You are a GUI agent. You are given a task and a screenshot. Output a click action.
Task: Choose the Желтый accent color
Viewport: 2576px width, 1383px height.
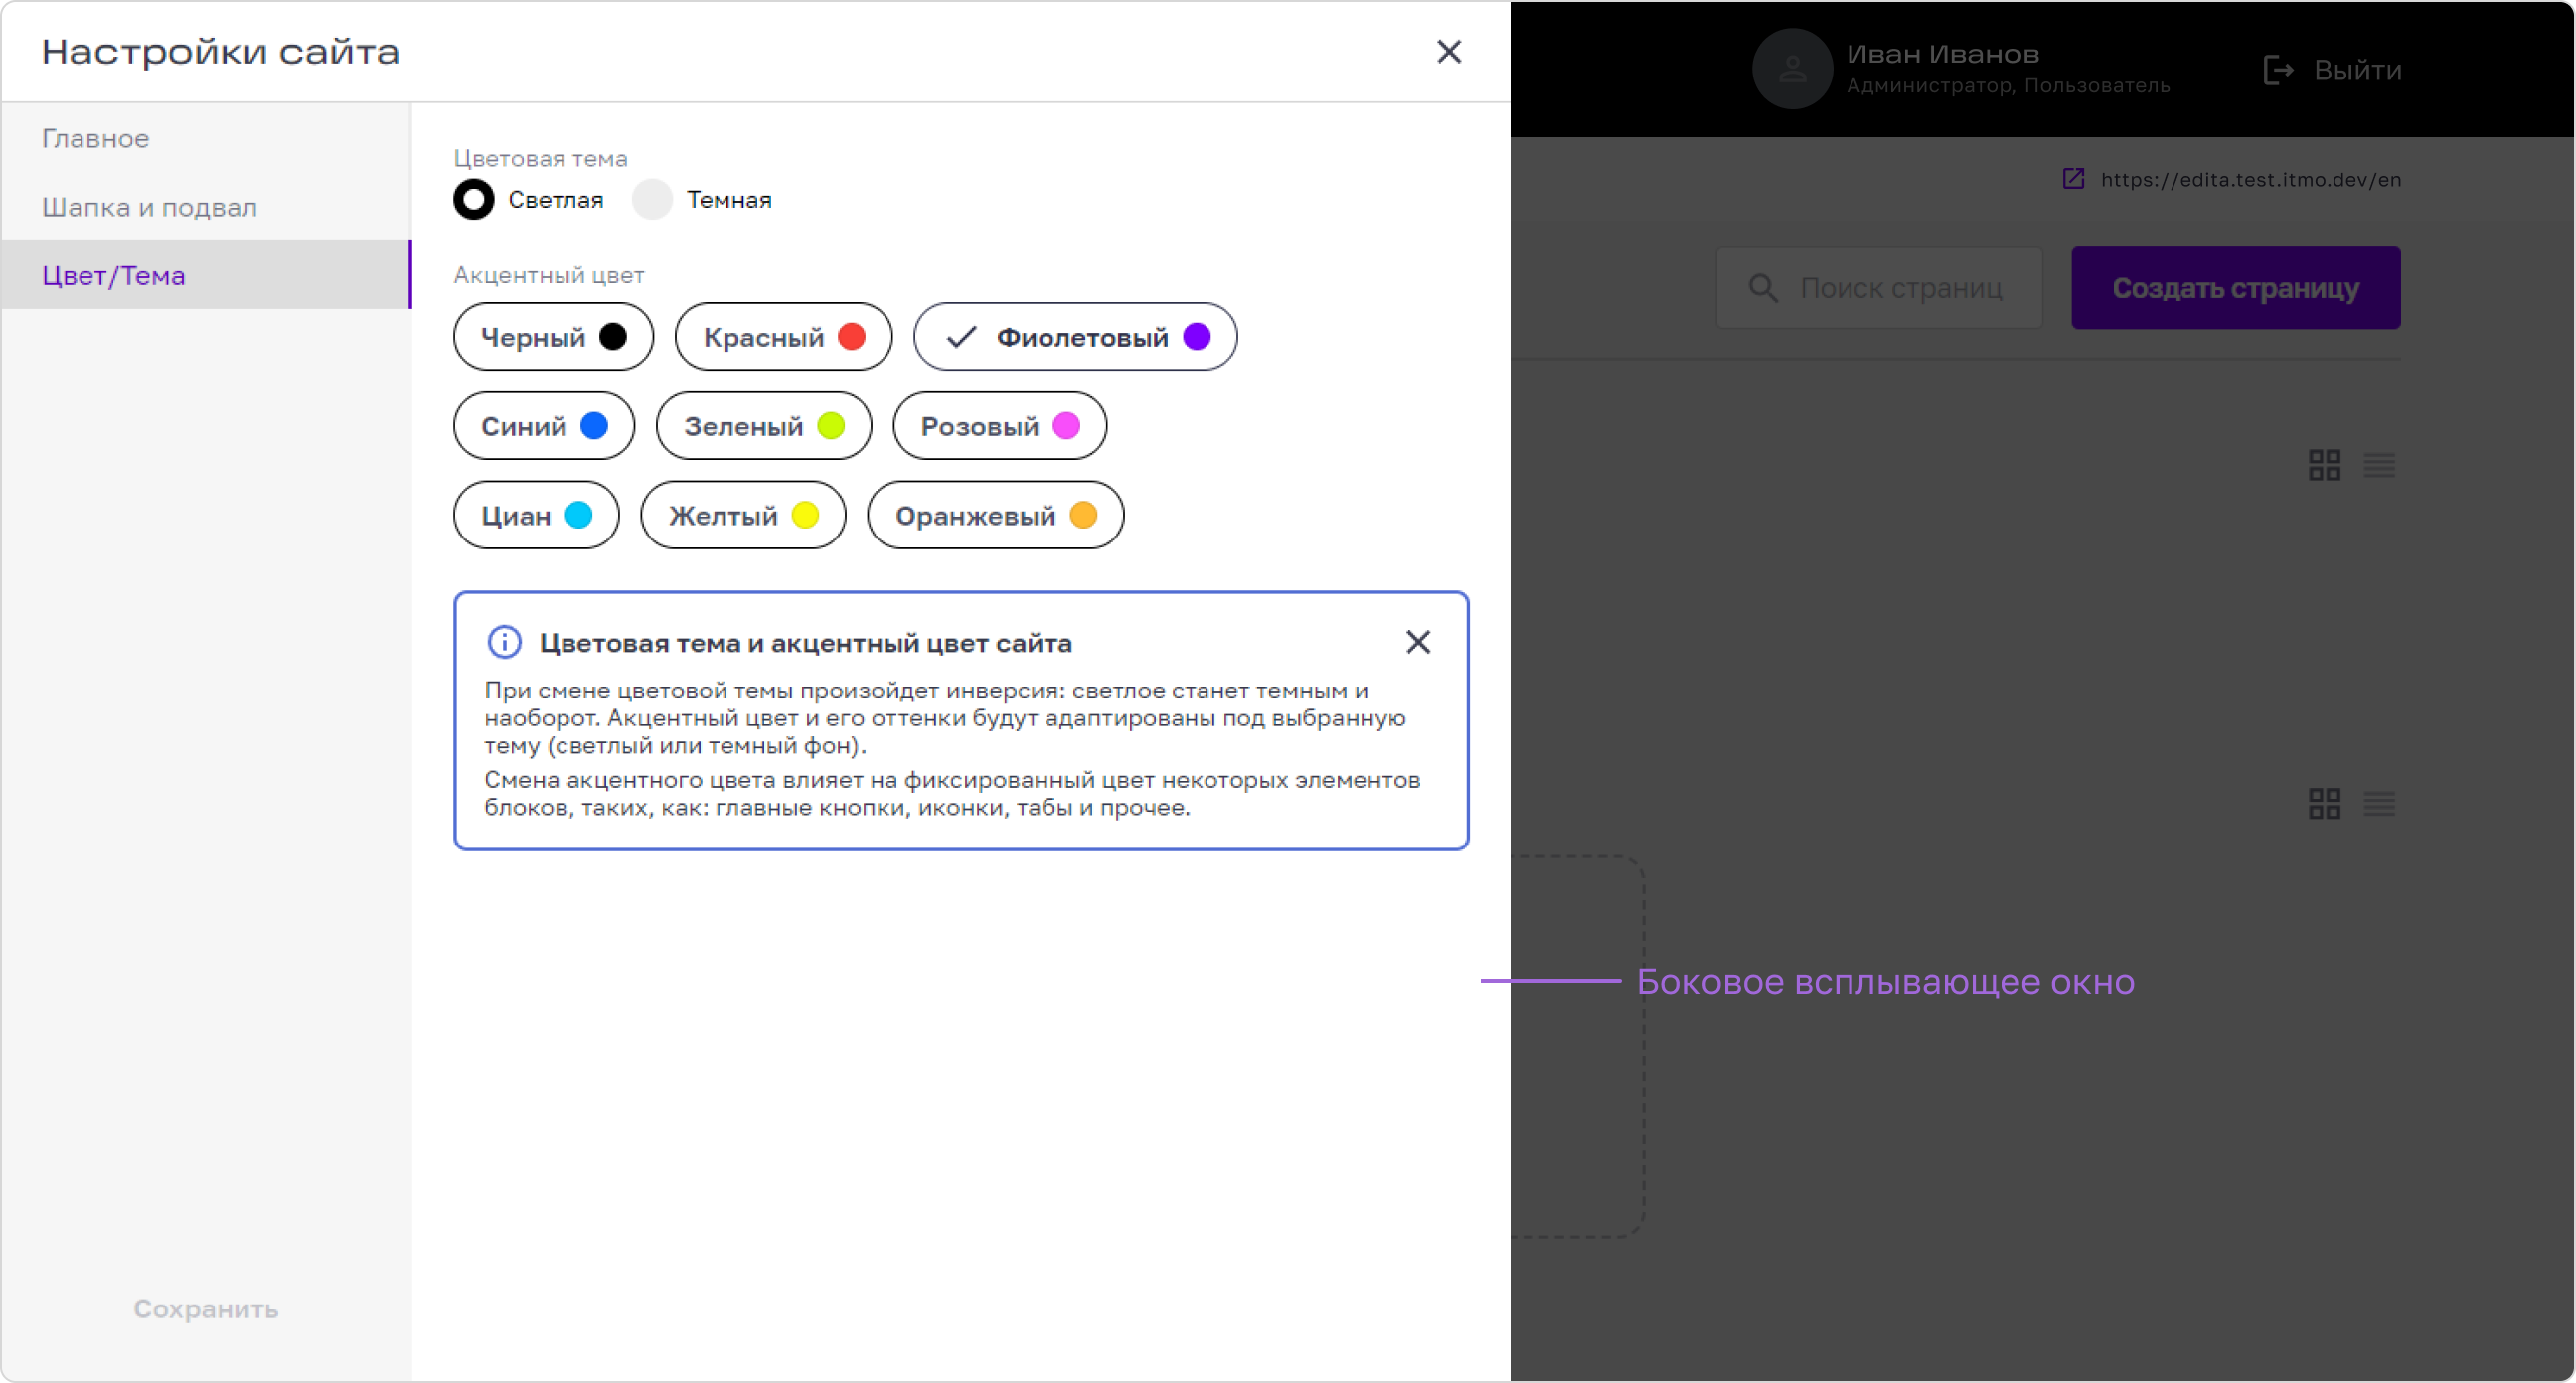pos(743,515)
